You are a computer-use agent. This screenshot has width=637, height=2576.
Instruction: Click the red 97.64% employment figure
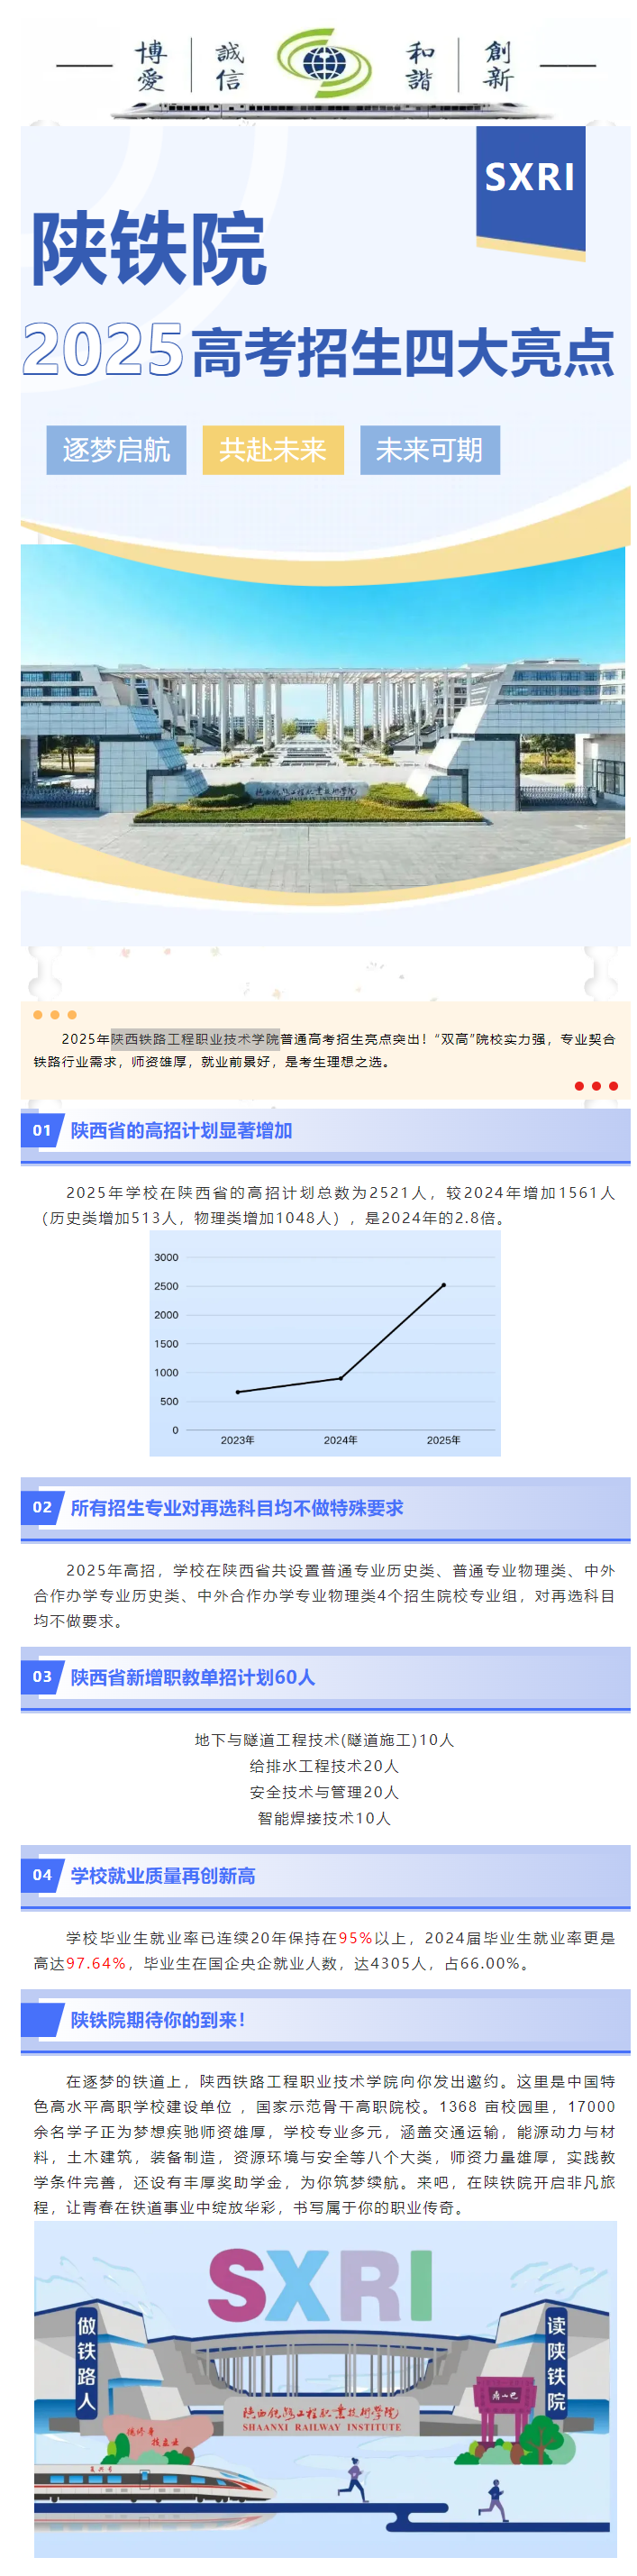click(96, 1963)
